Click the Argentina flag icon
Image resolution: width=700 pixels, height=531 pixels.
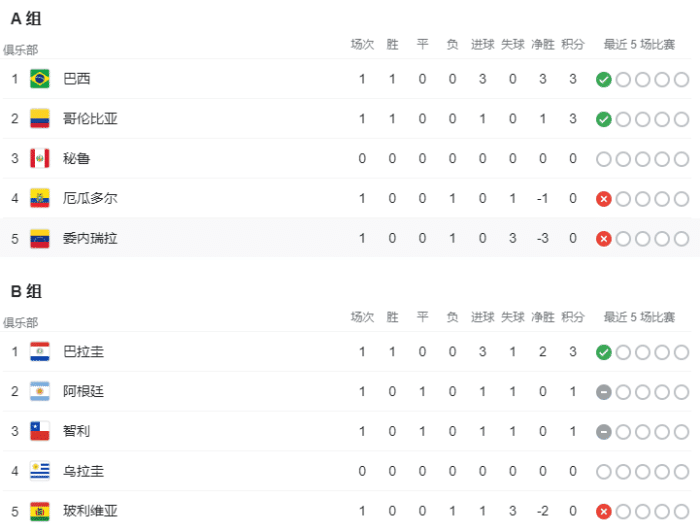(40, 392)
